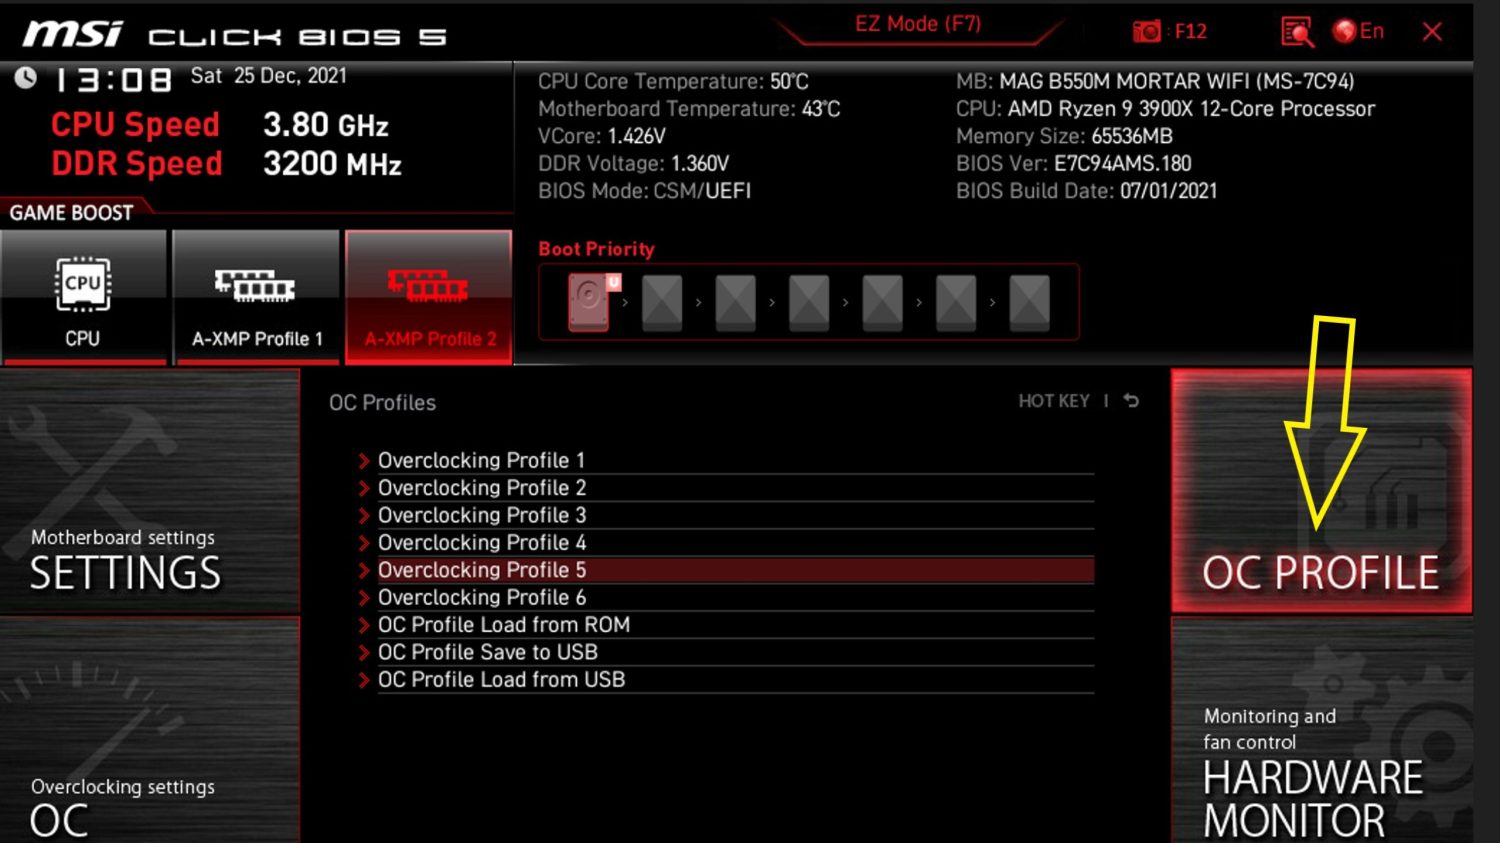Viewport: 1500px width, 843px height.
Task: Toggle Game Boost CPU button
Action: pyautogui.click(x=83, y=297)
